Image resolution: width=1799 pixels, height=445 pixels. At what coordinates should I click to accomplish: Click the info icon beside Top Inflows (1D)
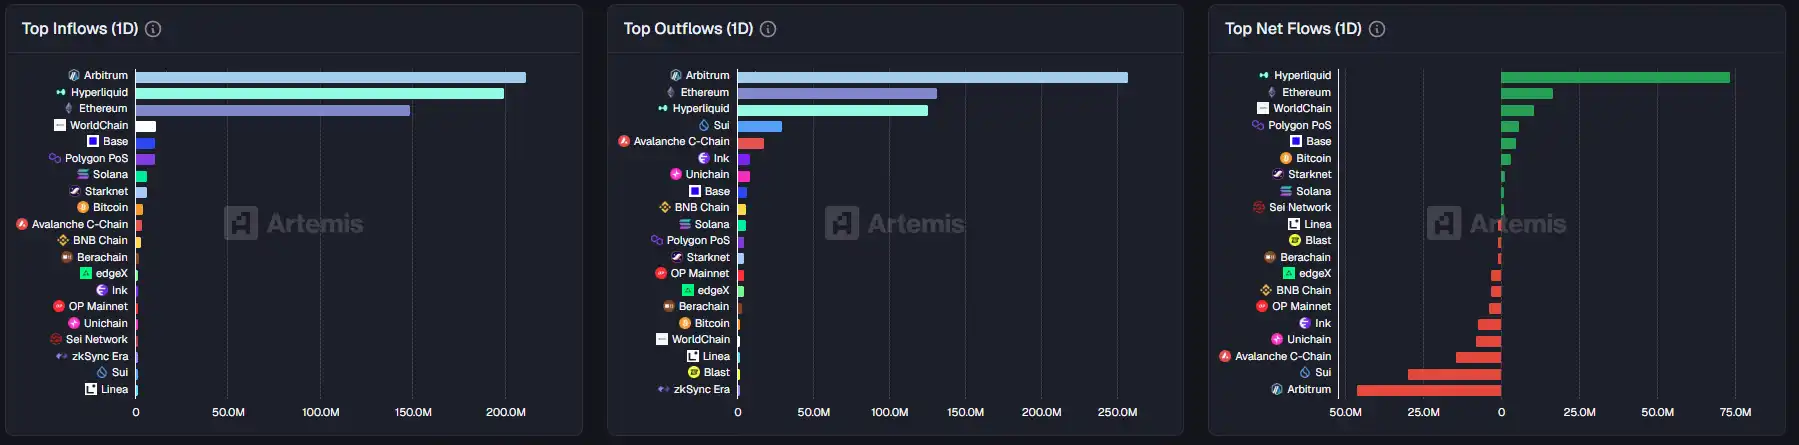(153, 29)
